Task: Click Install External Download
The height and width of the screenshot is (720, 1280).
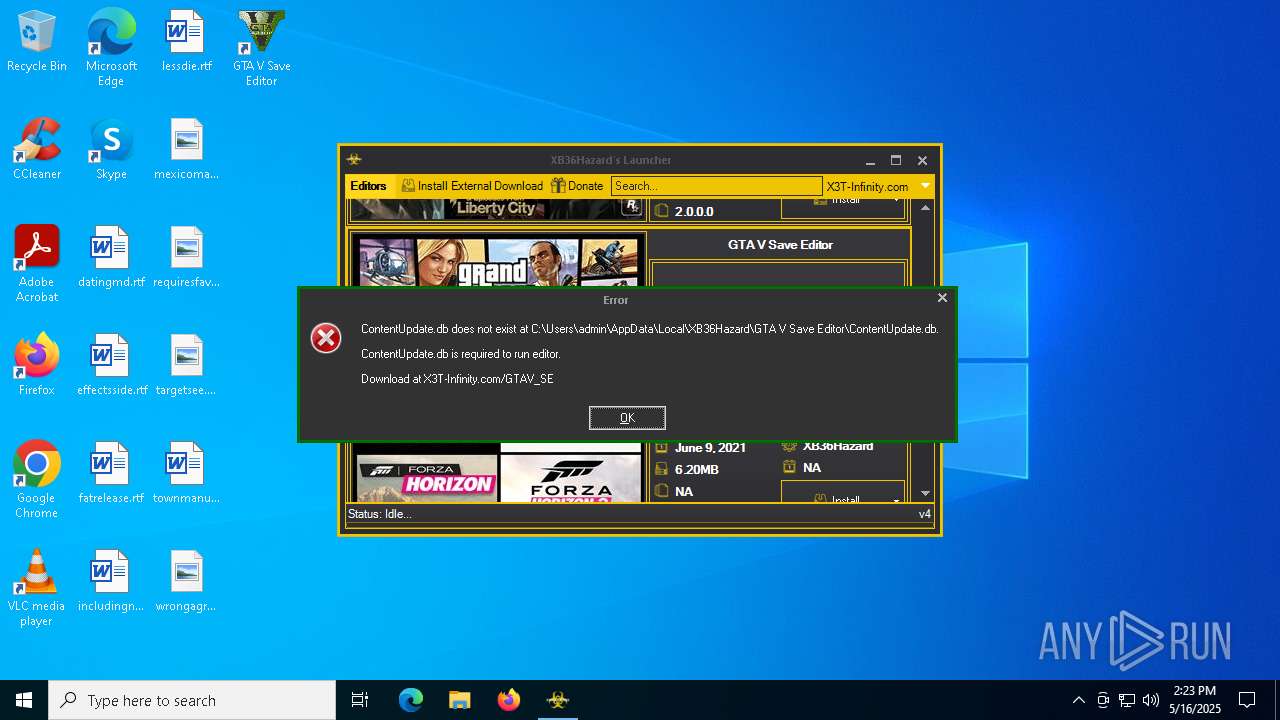Action: (472, 186)
